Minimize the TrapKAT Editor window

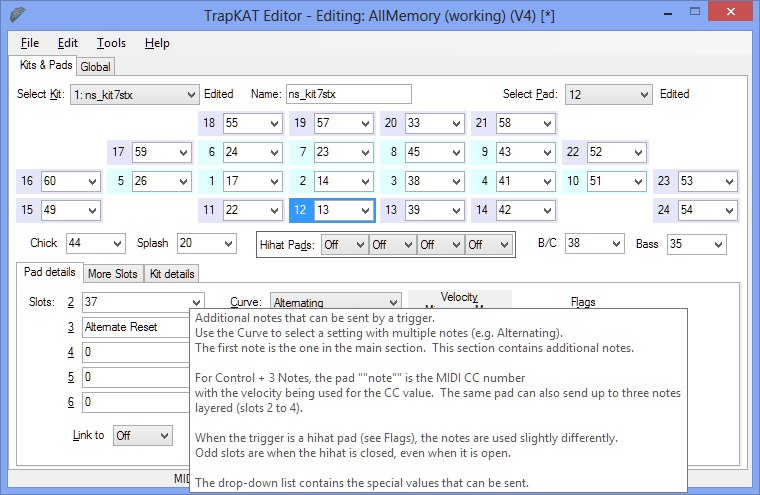point(668,12)
